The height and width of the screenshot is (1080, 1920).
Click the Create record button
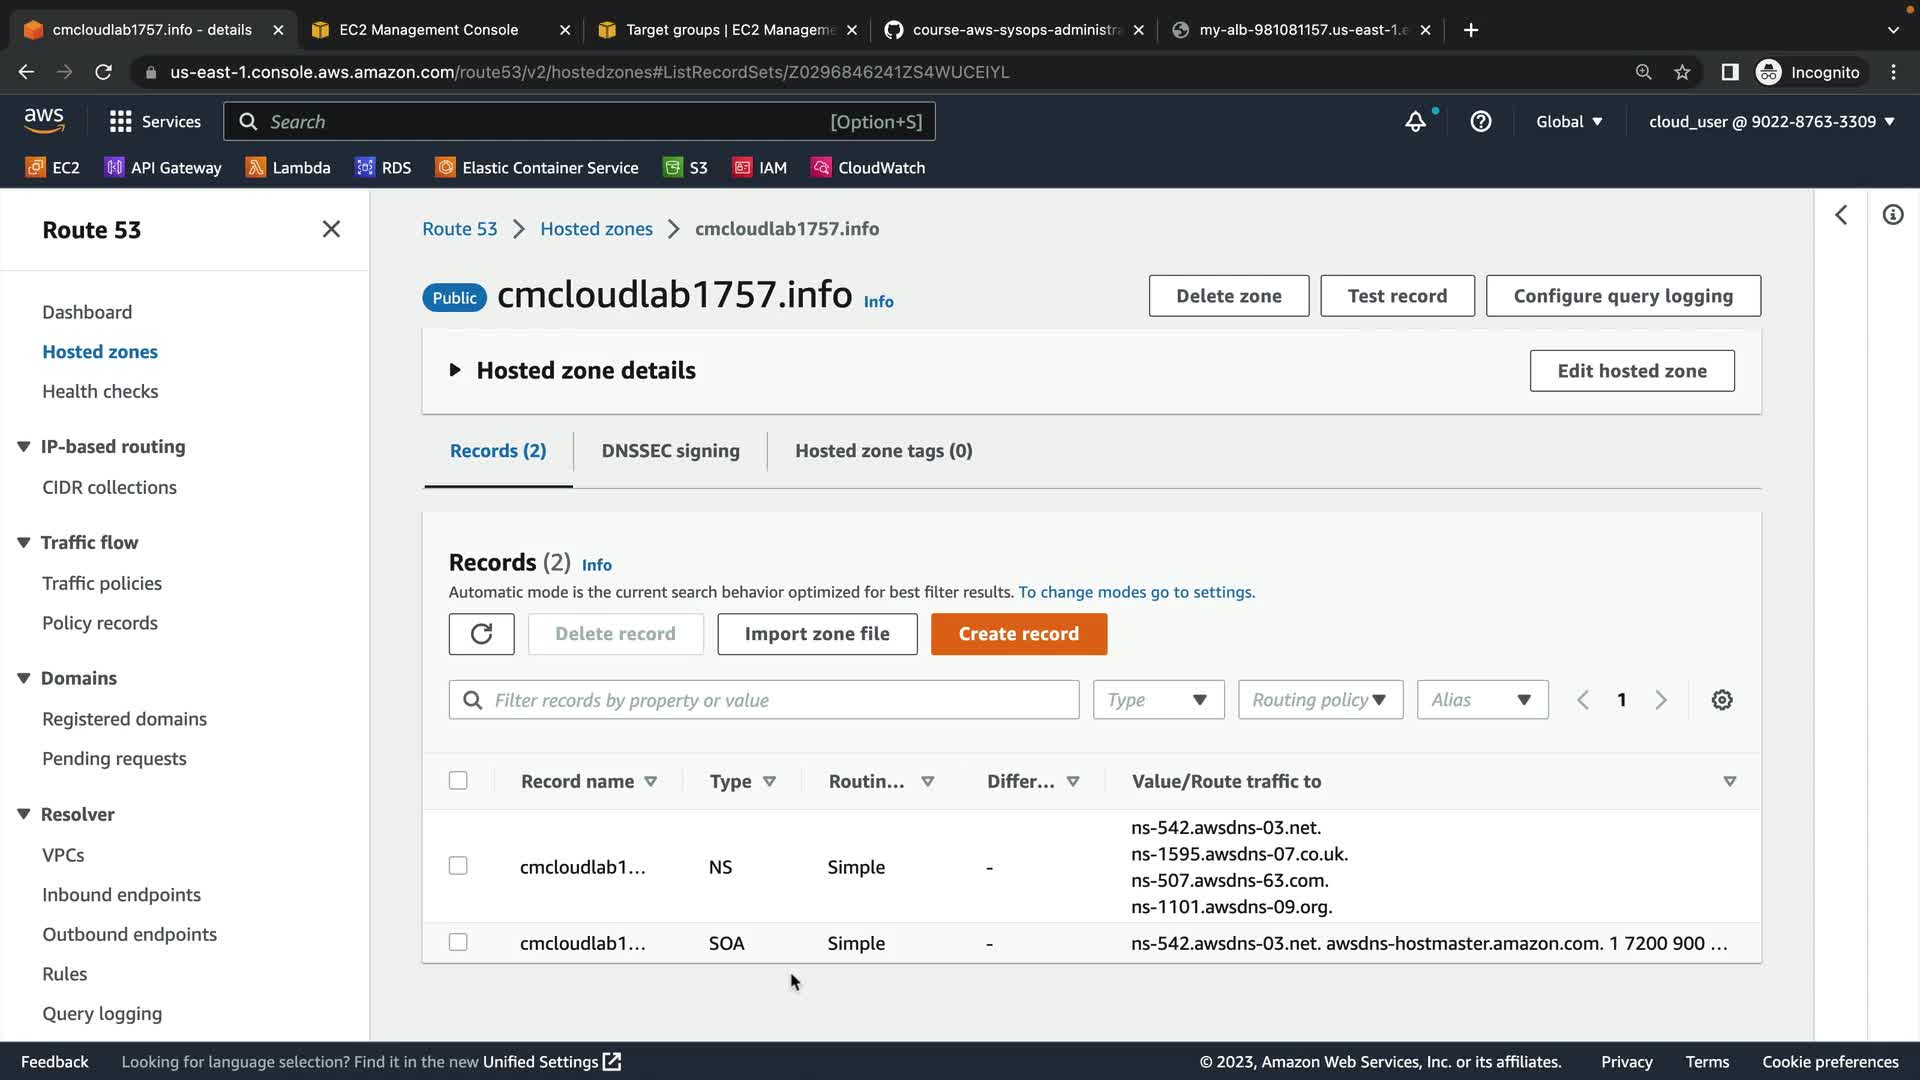[1018, 634]
